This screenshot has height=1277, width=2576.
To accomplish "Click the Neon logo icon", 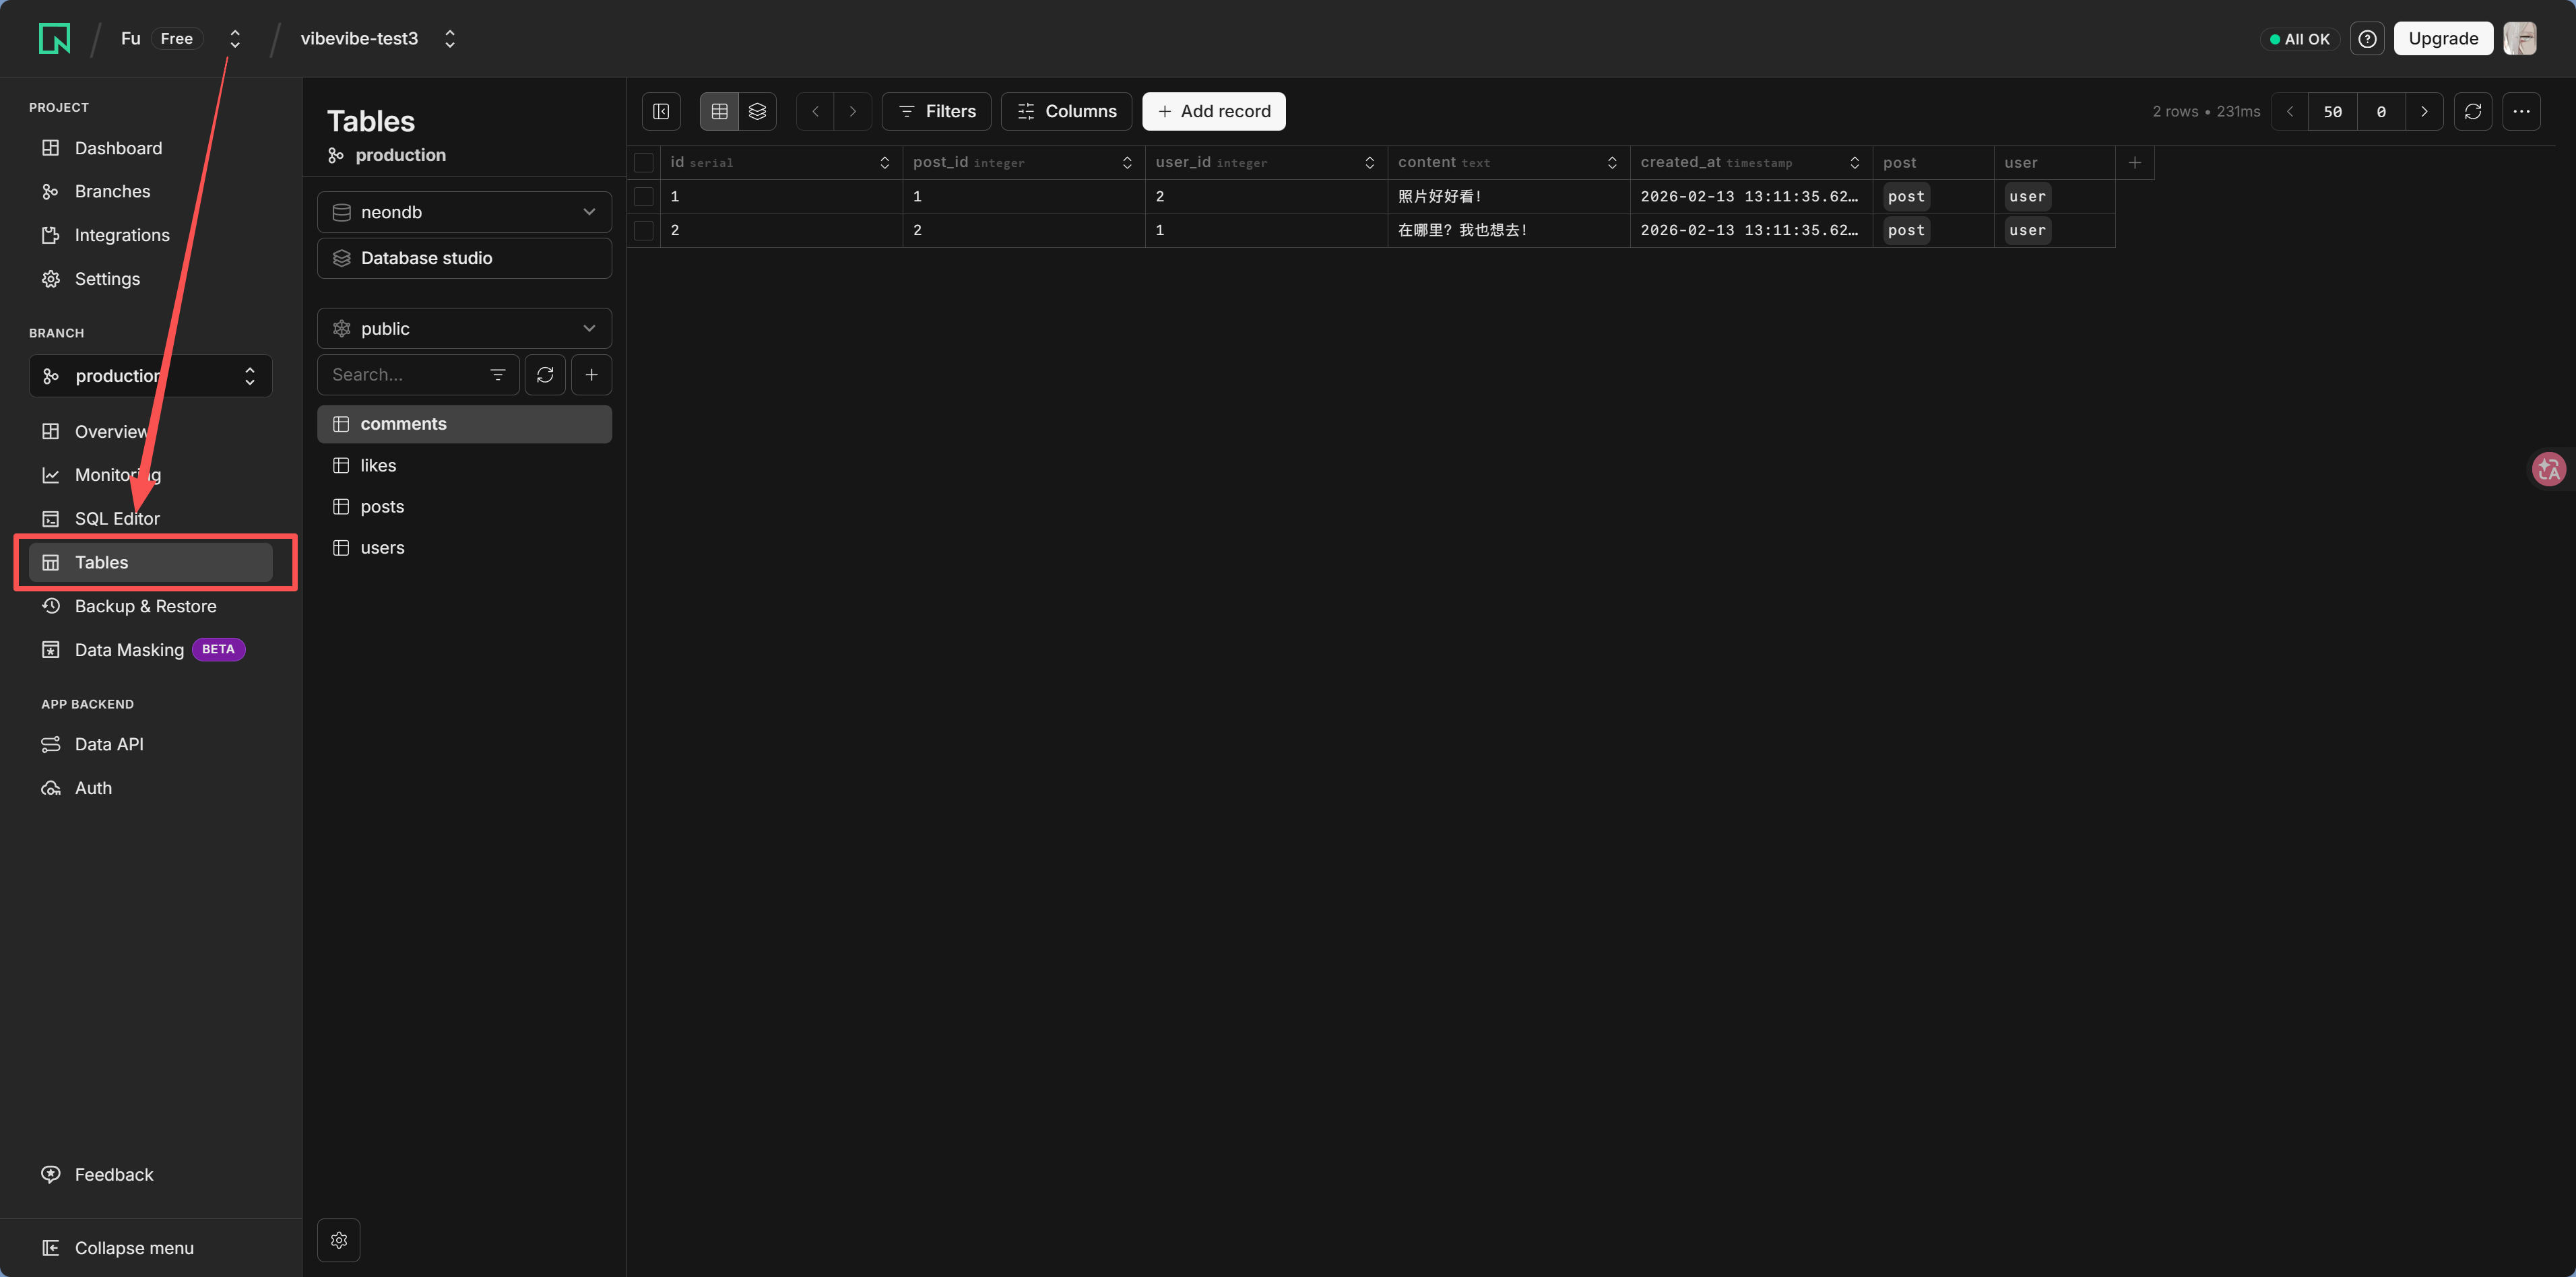I will pos(54,38).
